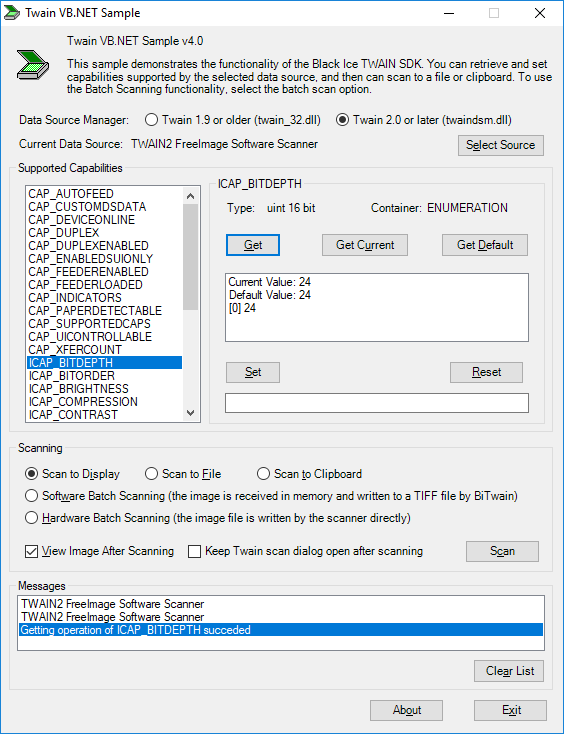Image resolution: width=564 pixels, height=734 pixels.
Task: Click the capabilities list scrollbar thumb
Action: click(190, 257)
